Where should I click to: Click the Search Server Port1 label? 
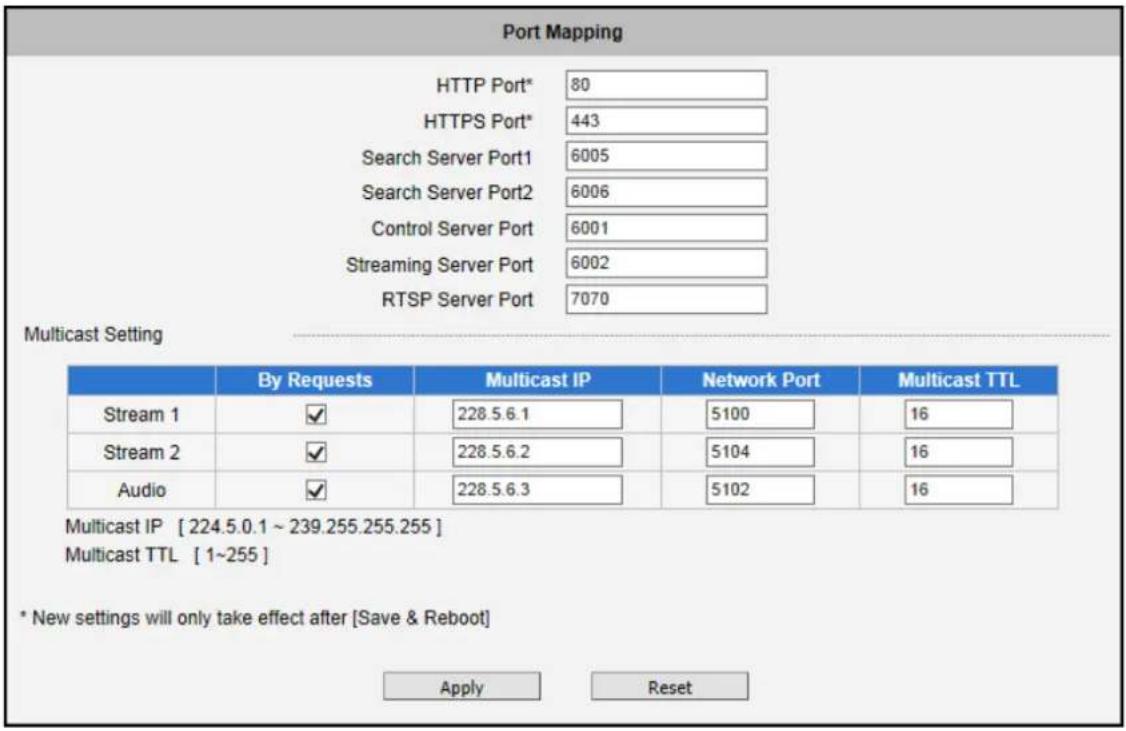click(x=447, y=157)
